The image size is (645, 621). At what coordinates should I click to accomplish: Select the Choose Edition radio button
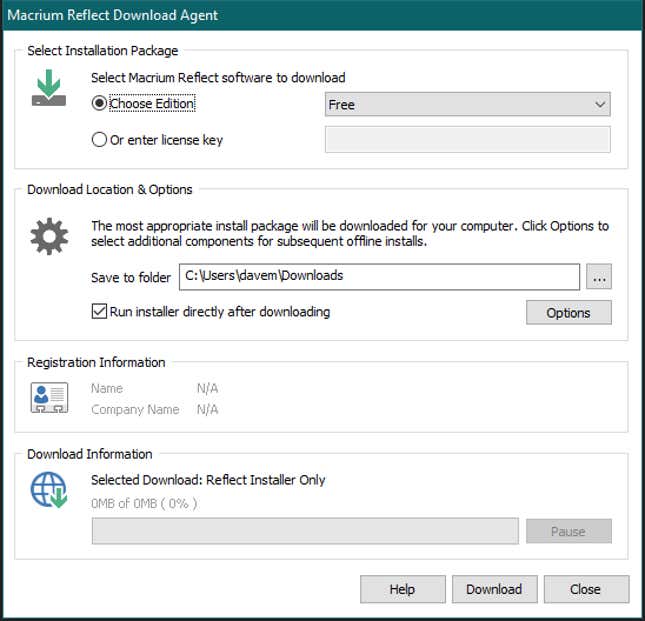(x=99, y=103)
